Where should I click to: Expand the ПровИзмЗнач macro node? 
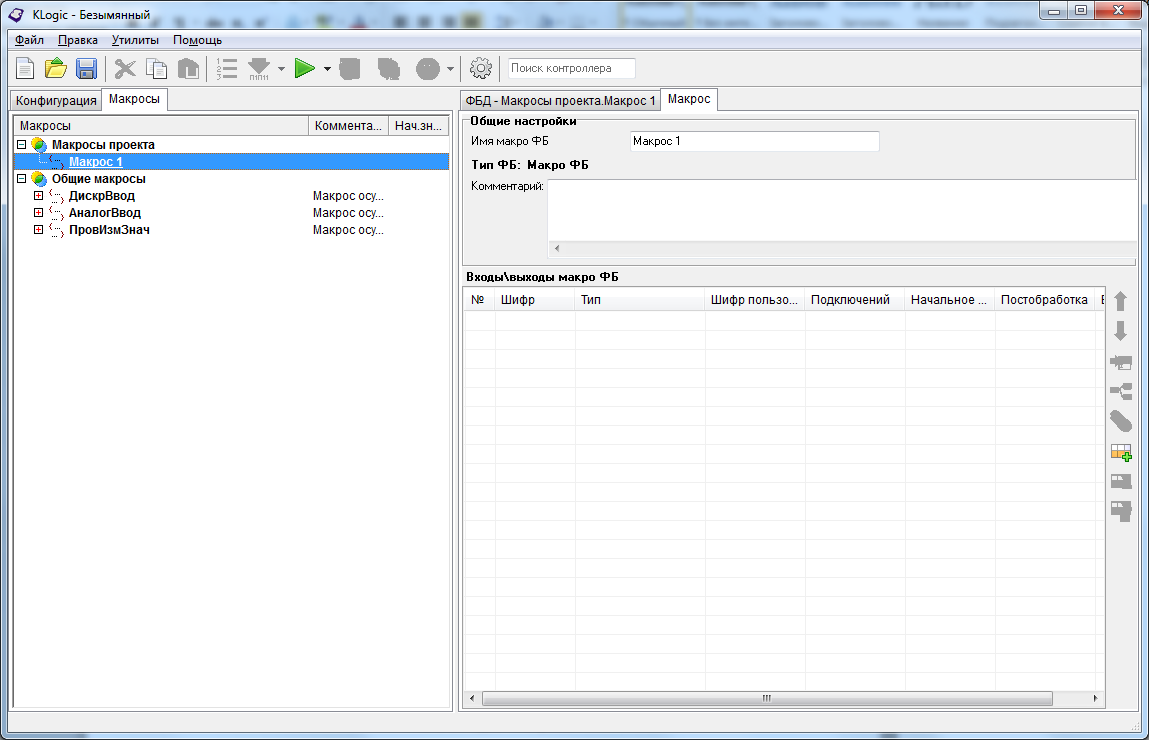[x=39, y=230]
